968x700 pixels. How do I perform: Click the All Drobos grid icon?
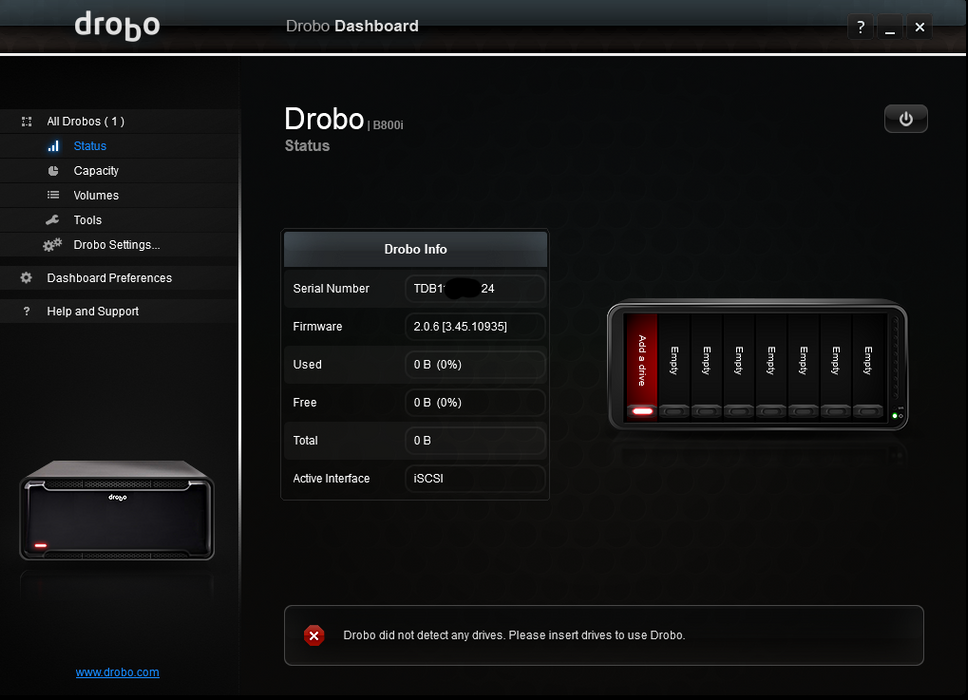pyautogui.click(x=27, y=122)
